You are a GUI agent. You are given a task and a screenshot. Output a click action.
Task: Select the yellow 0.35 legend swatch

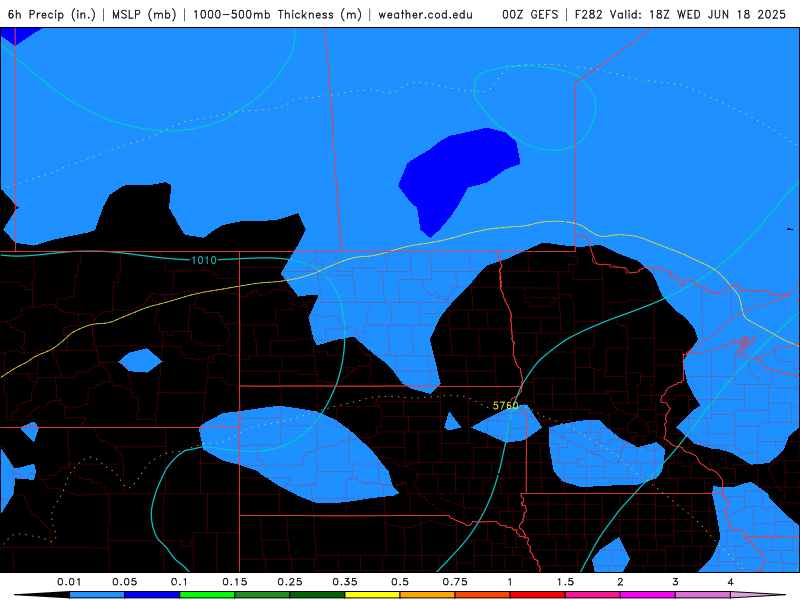pos(372,595)
